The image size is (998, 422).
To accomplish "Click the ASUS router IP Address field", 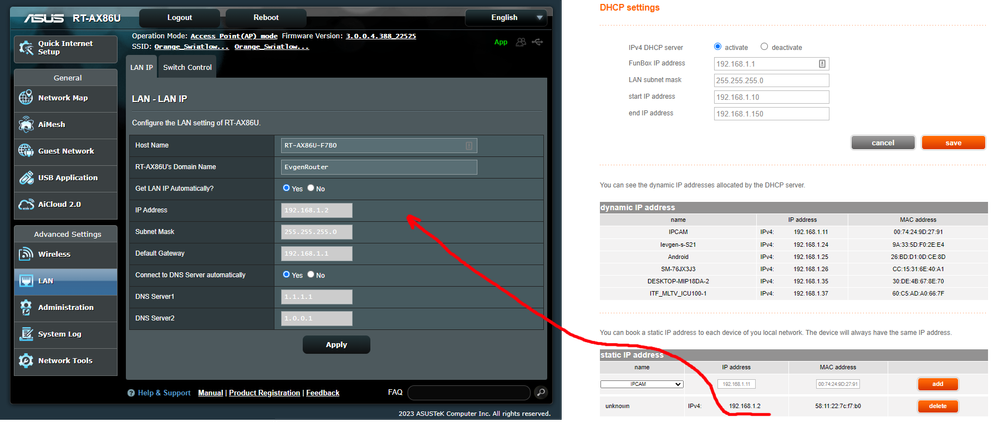I will [x=317, y=211].
